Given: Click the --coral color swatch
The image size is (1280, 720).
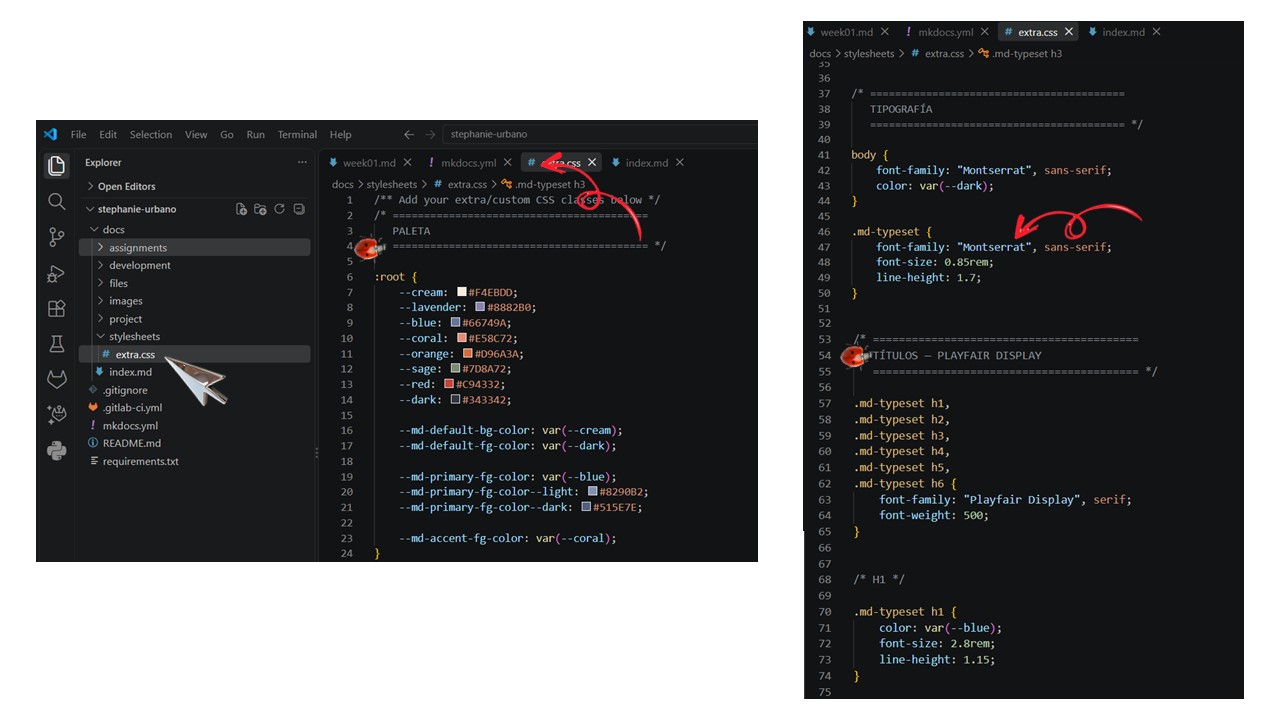Looking at the screenshot, I should click(x=462, y=339).
